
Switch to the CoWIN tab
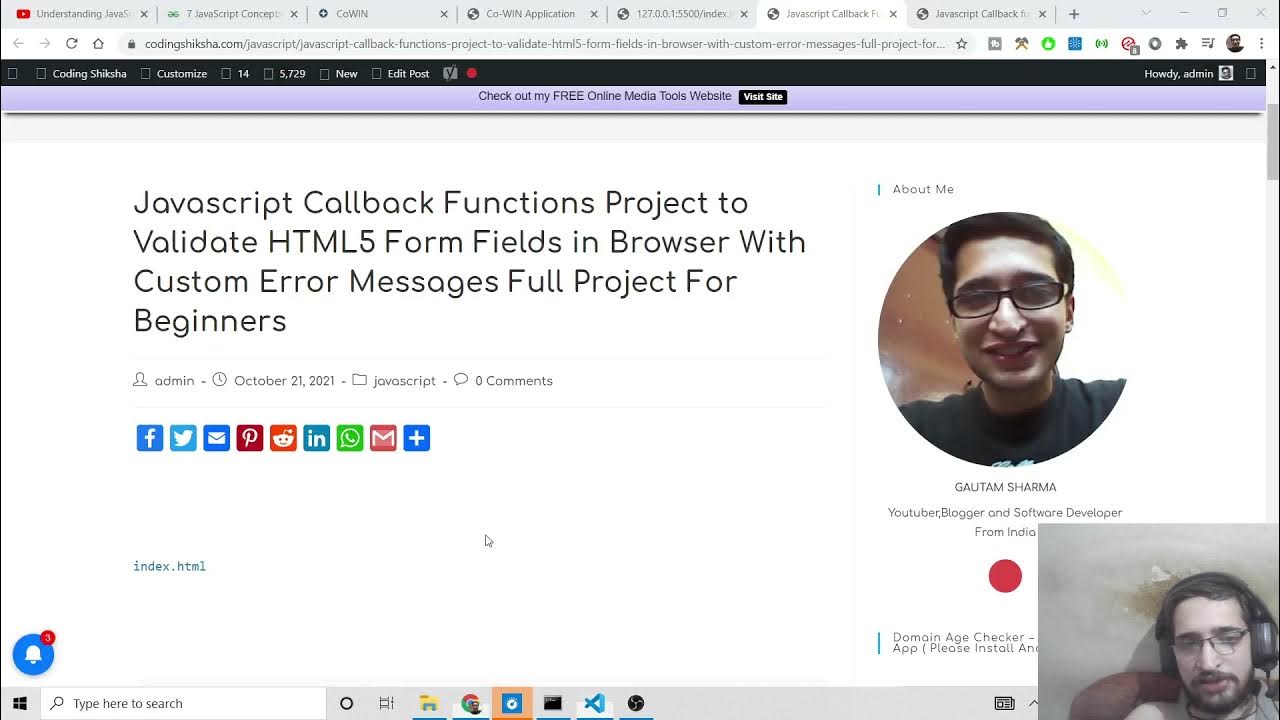click(x=352, y=14)
